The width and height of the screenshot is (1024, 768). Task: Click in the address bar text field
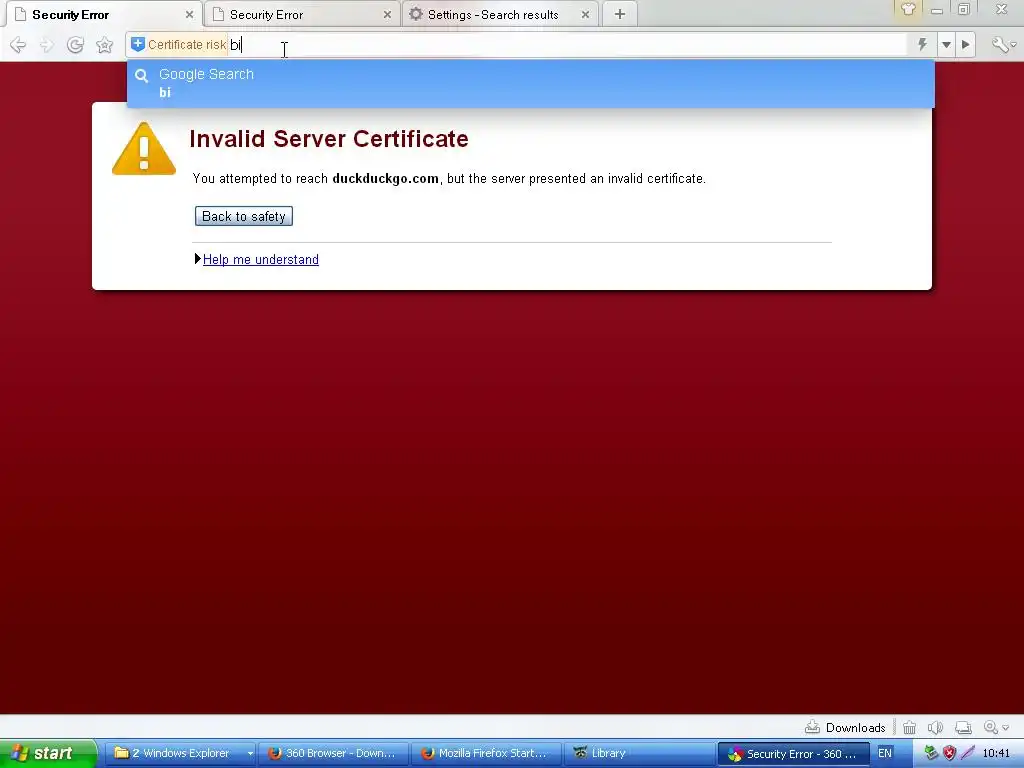[568, 45]
